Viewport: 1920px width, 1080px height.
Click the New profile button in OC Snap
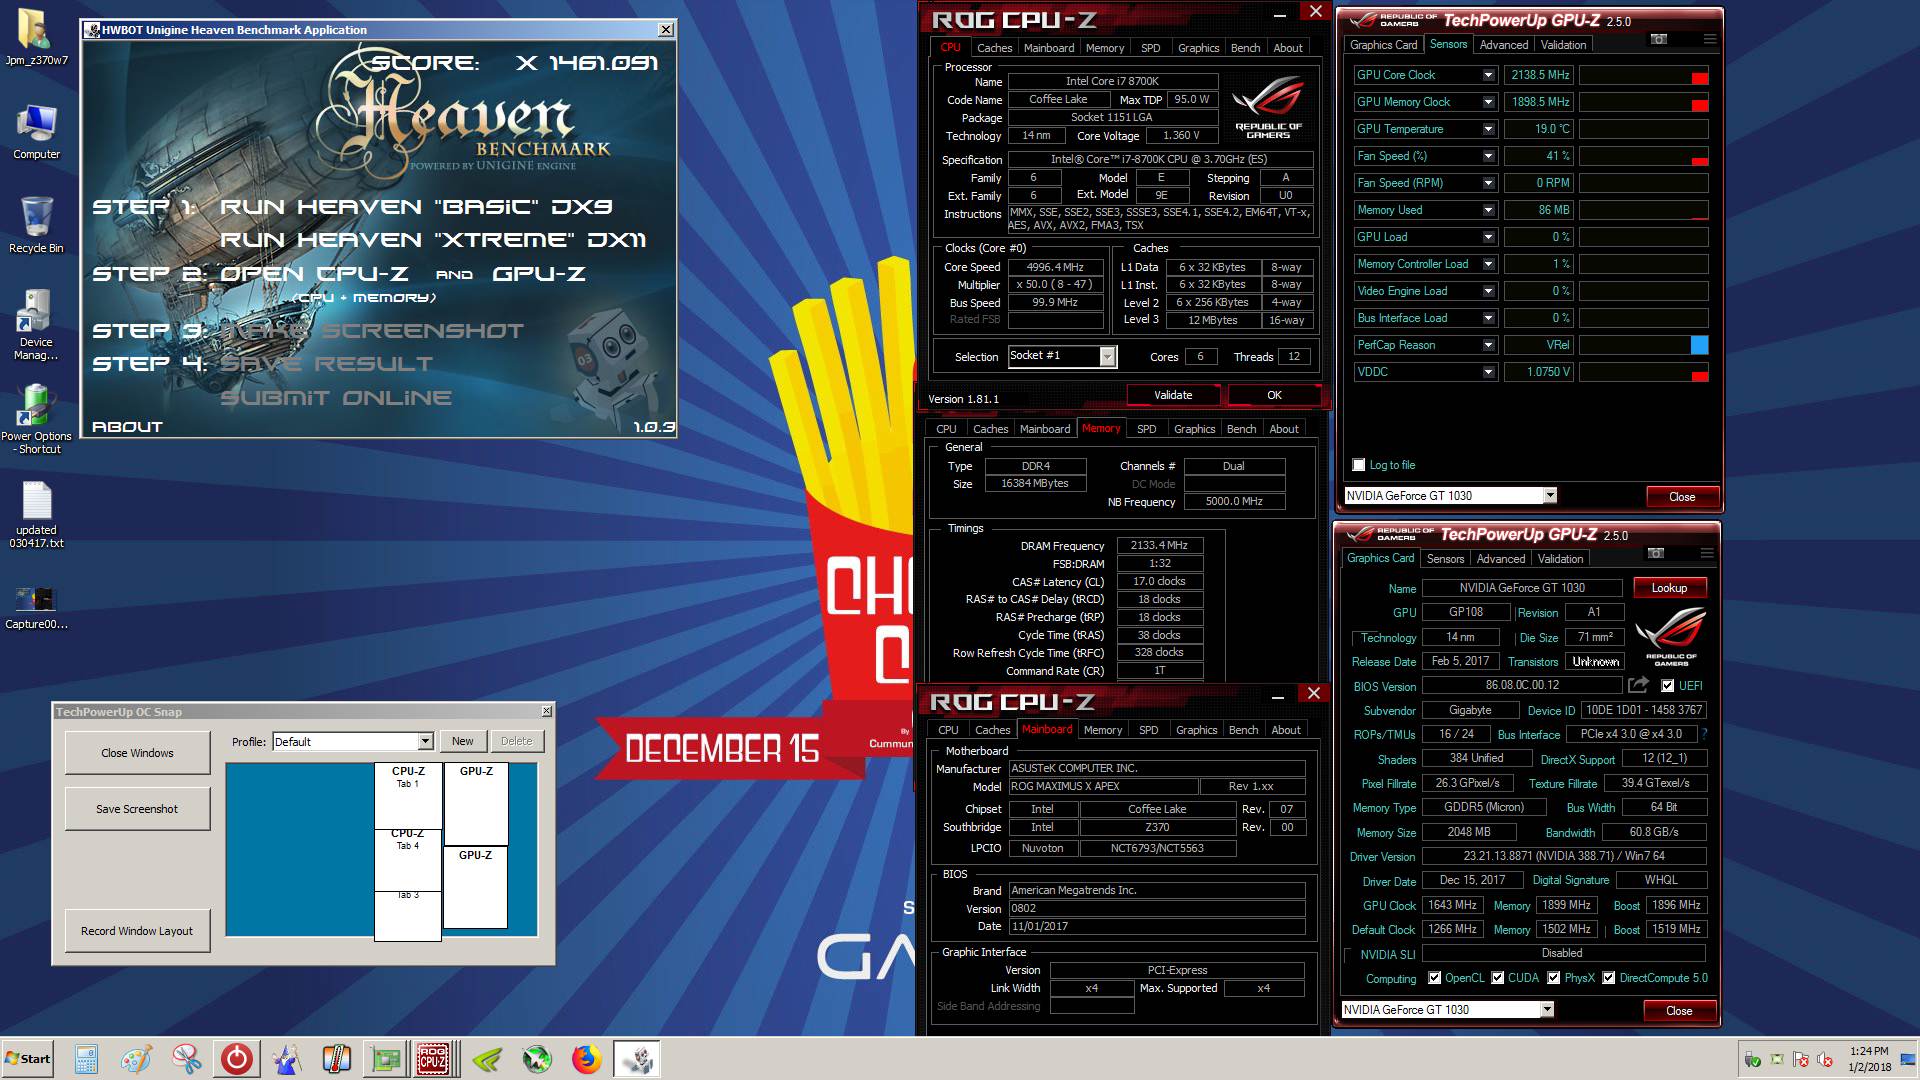click(x=462, y=741)
